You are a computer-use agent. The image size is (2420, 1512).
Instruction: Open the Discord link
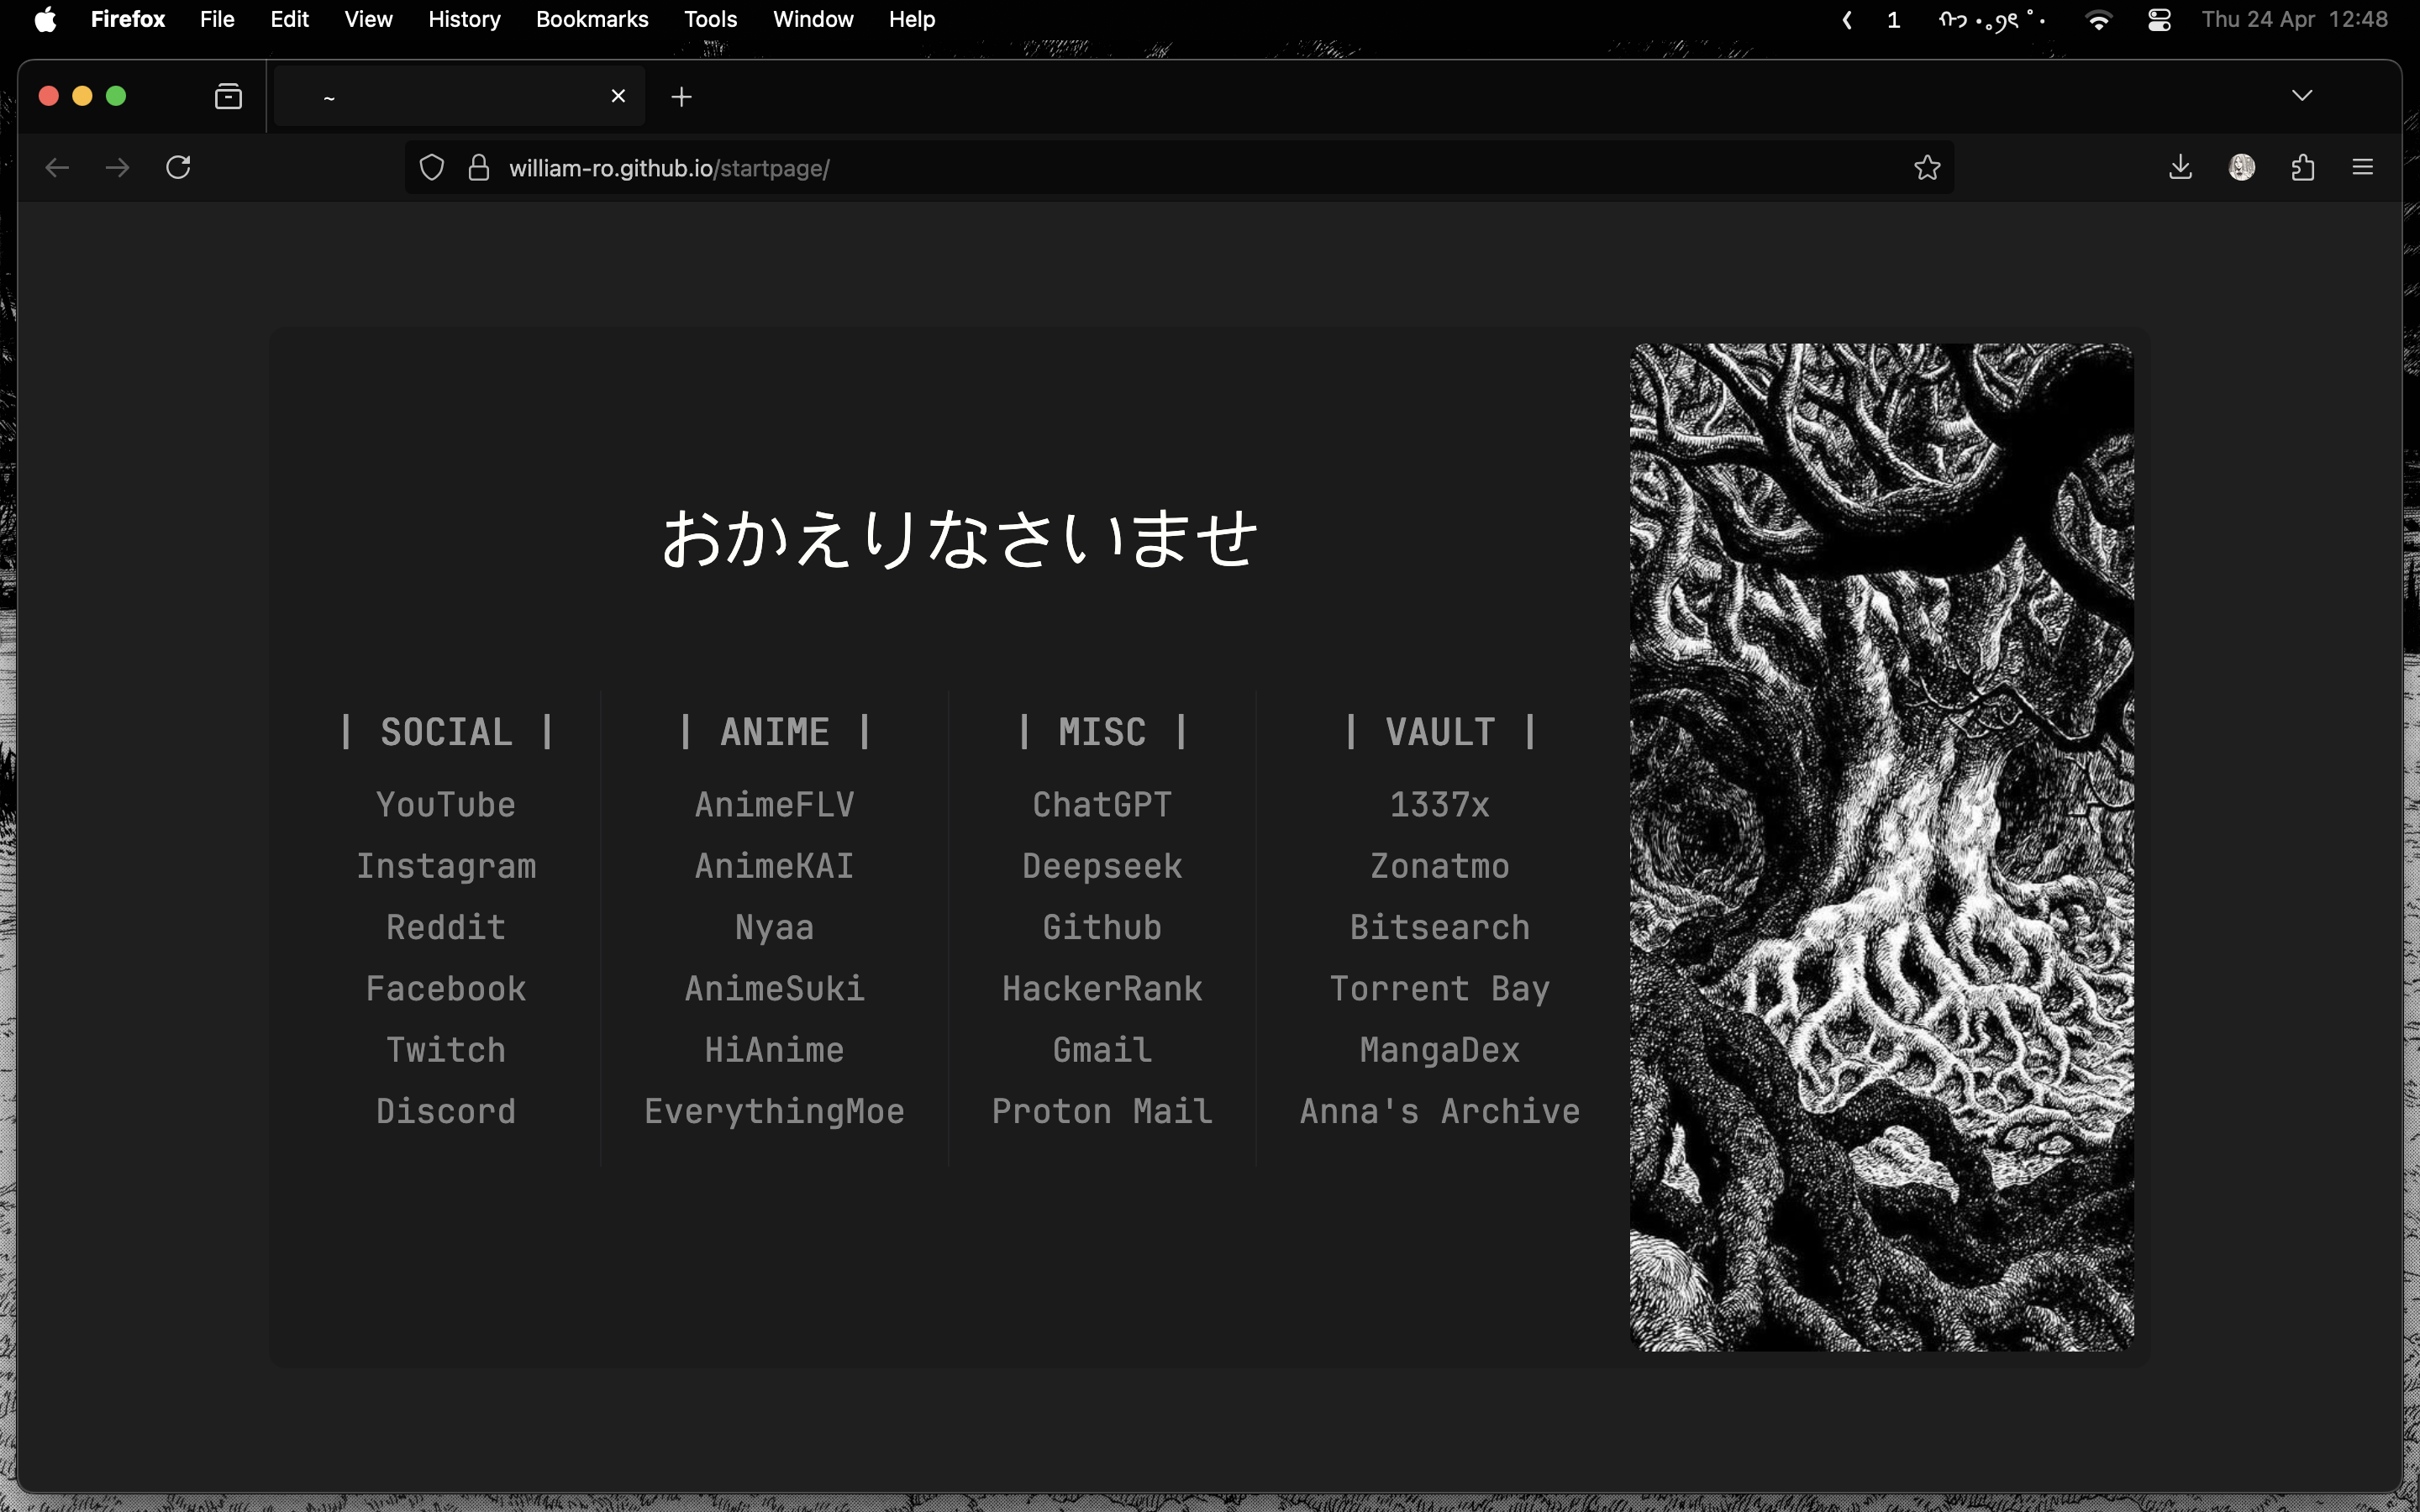446,1111
